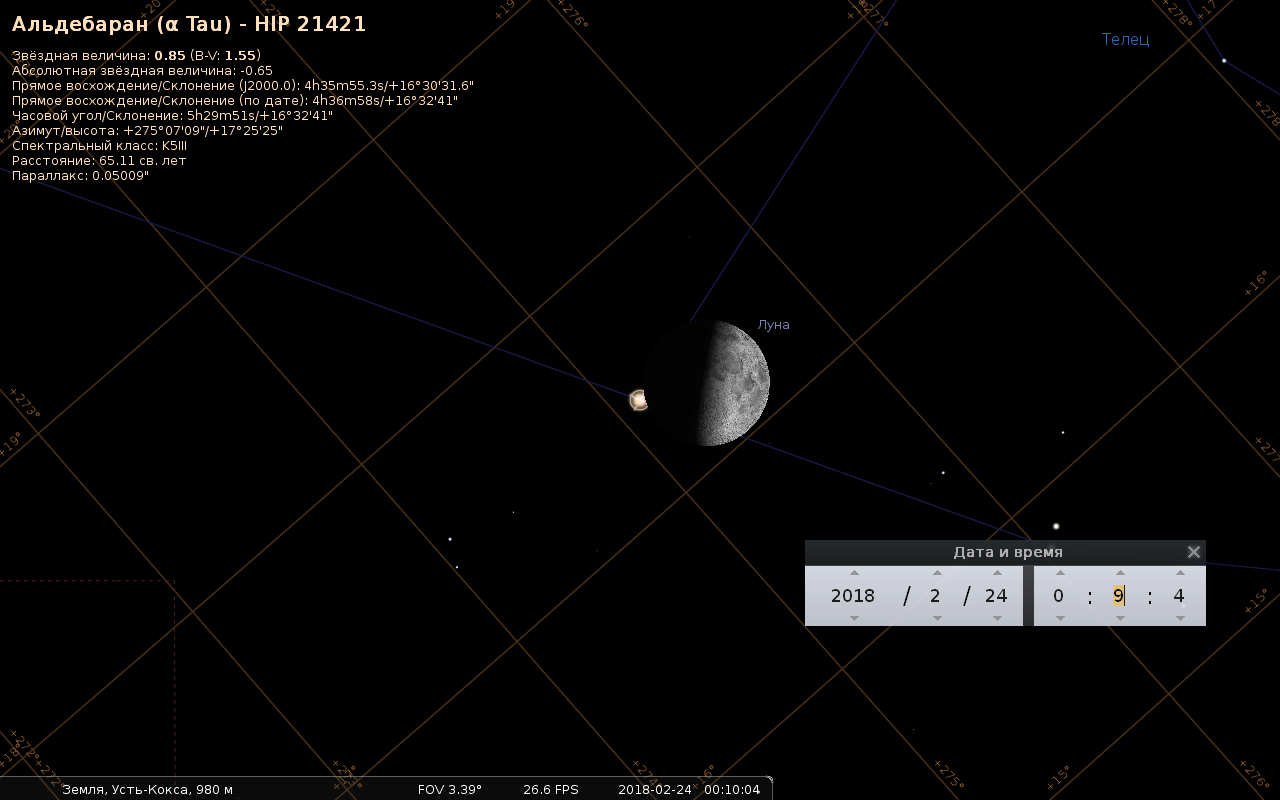
Task: Decrease the minutes value 9 with down arrow
Action: [1120, 618]
